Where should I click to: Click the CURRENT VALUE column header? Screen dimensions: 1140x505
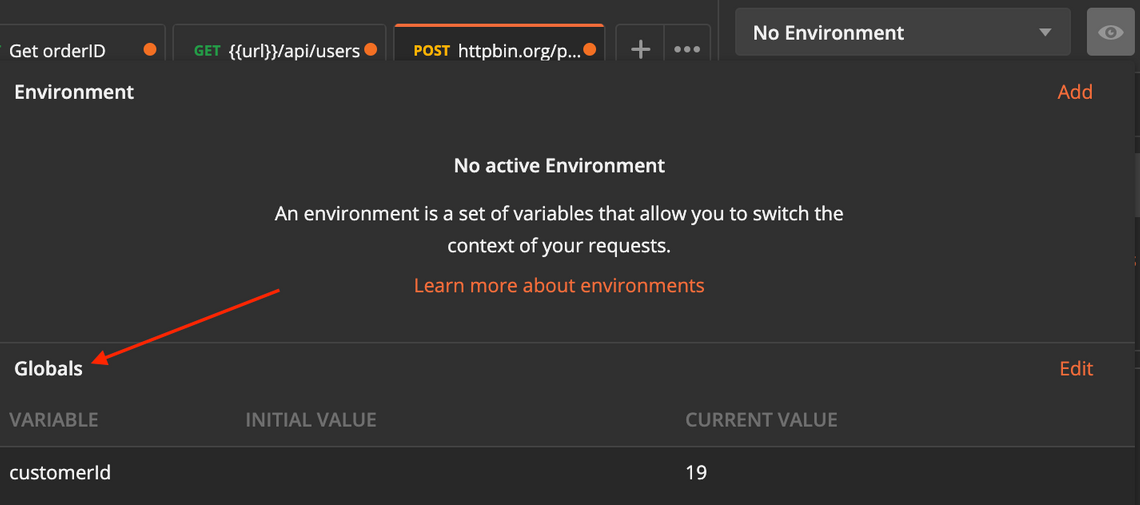(x=761, y=420)
